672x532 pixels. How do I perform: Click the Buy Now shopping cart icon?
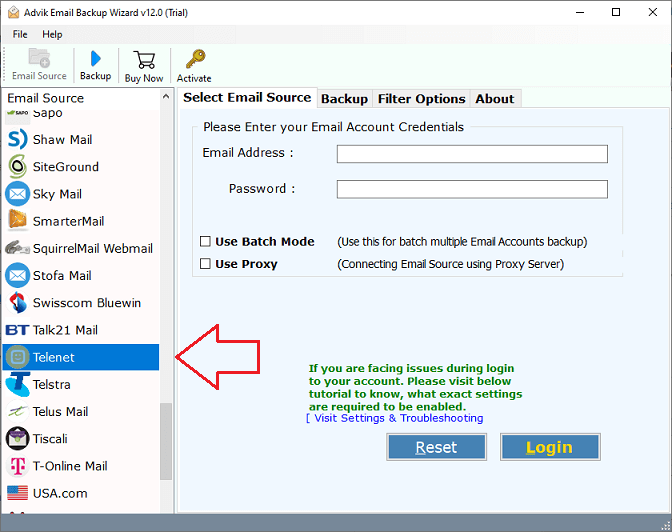pyautogui.click(x=144, y=60)
